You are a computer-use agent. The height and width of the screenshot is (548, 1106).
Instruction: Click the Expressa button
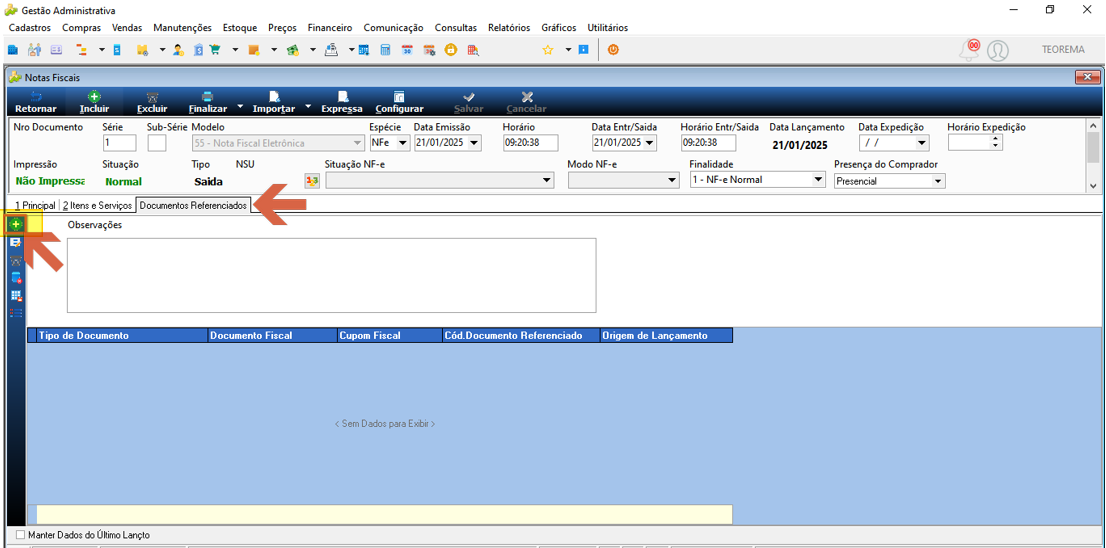(x=341, y=102)
